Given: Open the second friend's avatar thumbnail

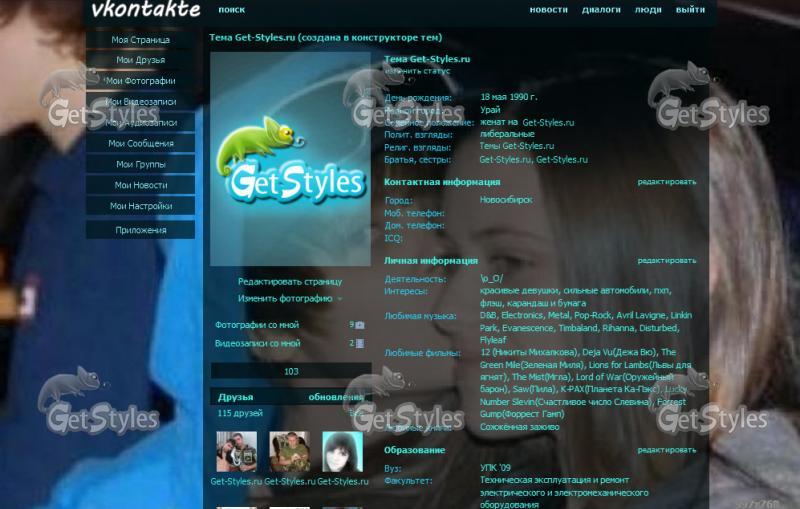Looking at the screenshot, I should tap(289, 452).
